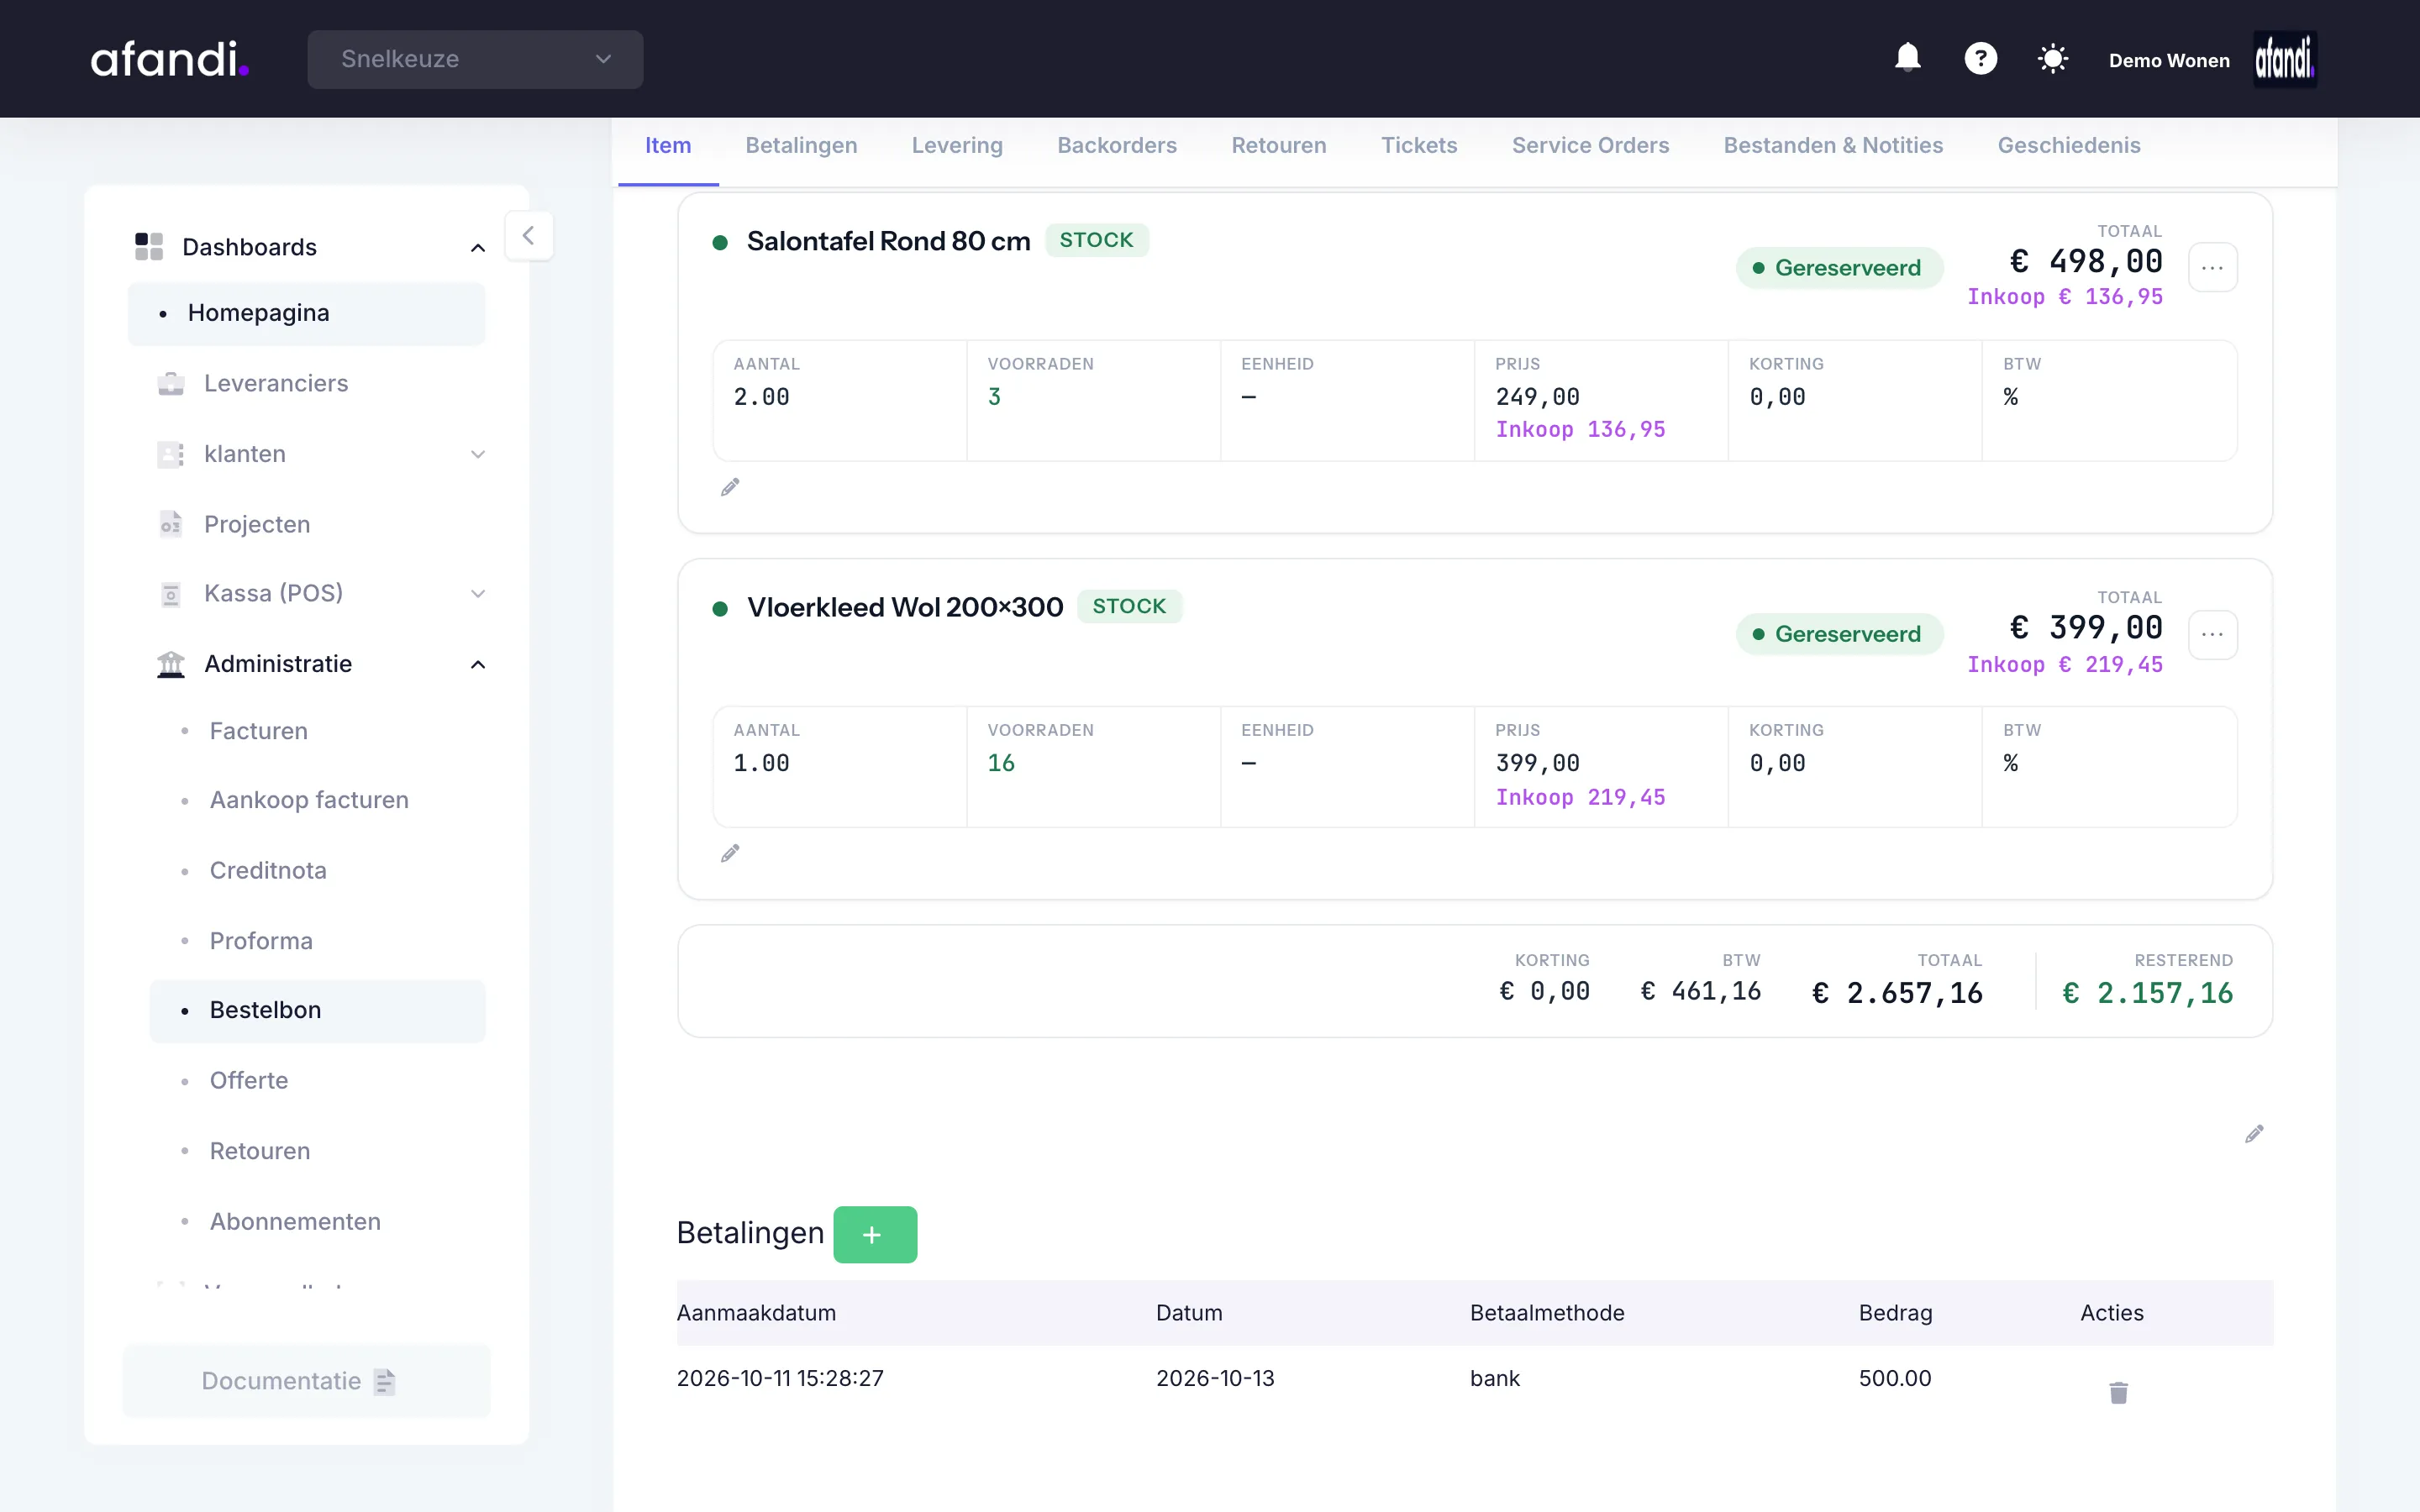Viewport: 2420px width, 1512px height.
Task: Open the Snelkeuze dropdown
Action: click(475, 59)
